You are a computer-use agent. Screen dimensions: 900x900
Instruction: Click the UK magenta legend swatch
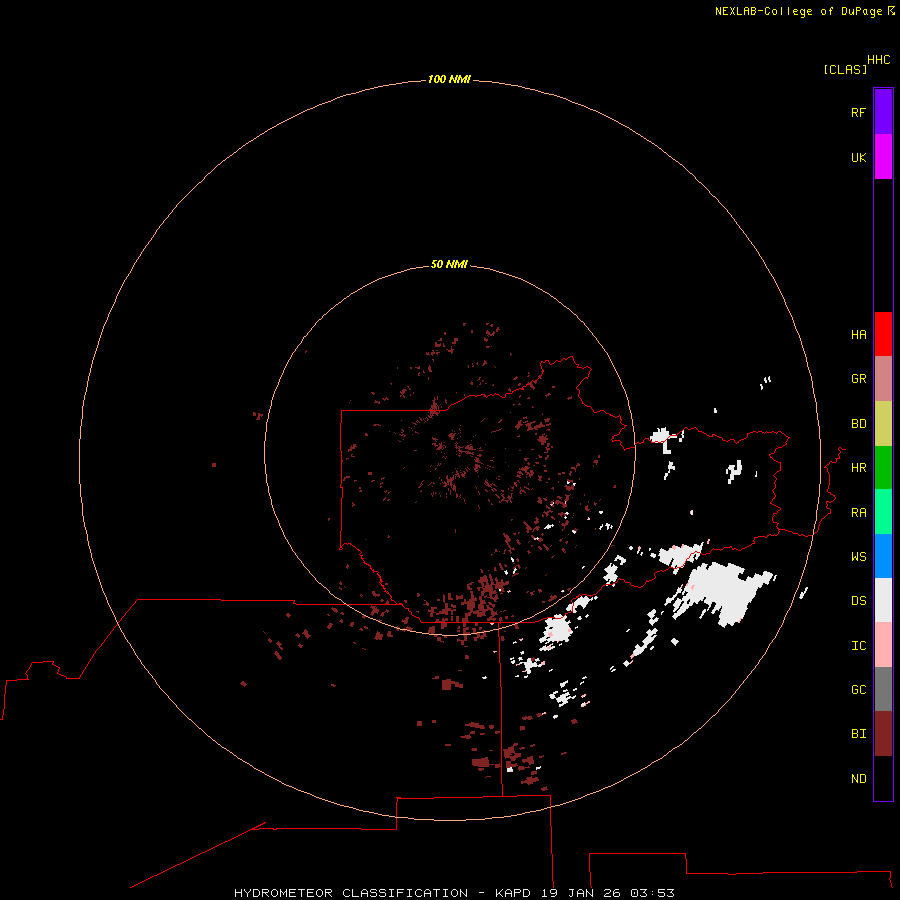(883, 157)
